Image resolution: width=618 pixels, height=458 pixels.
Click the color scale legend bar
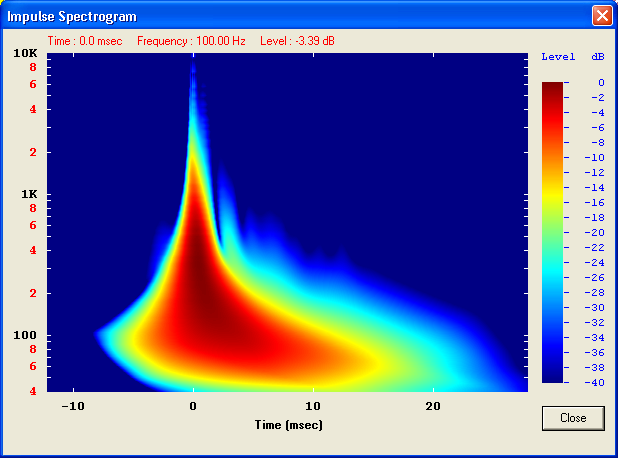click(x=553, y=233)
